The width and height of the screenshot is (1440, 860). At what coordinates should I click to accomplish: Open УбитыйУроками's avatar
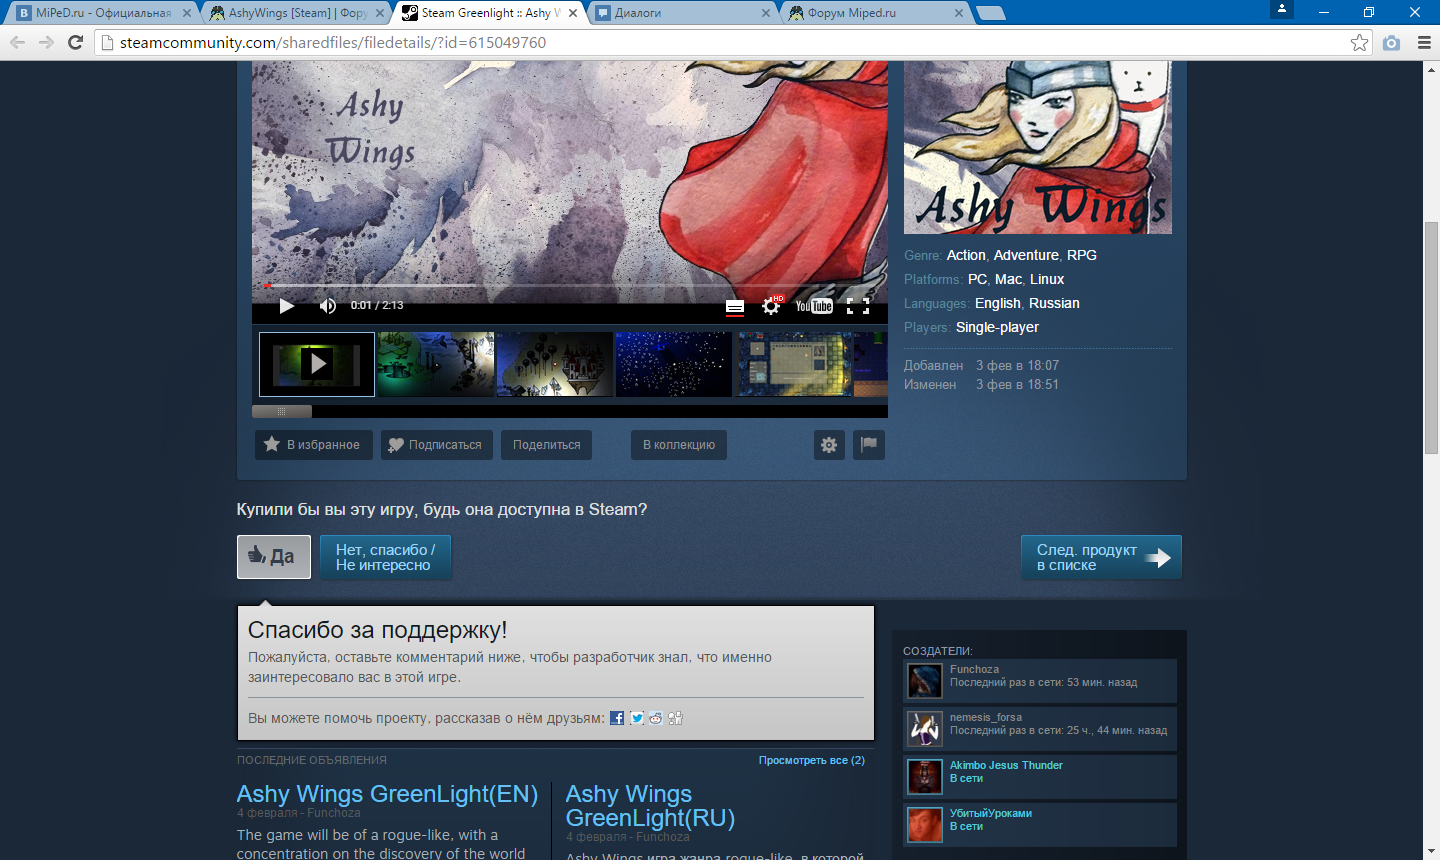(x=925, y=825)
